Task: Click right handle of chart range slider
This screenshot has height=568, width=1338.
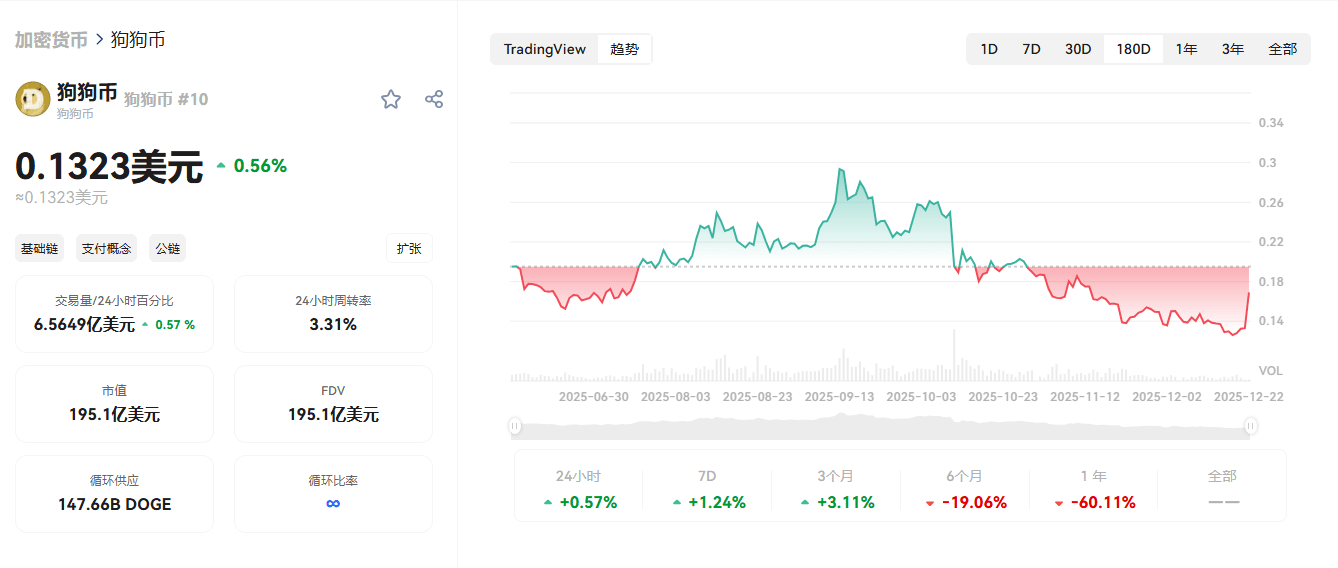Action: tap(1250, 426)
